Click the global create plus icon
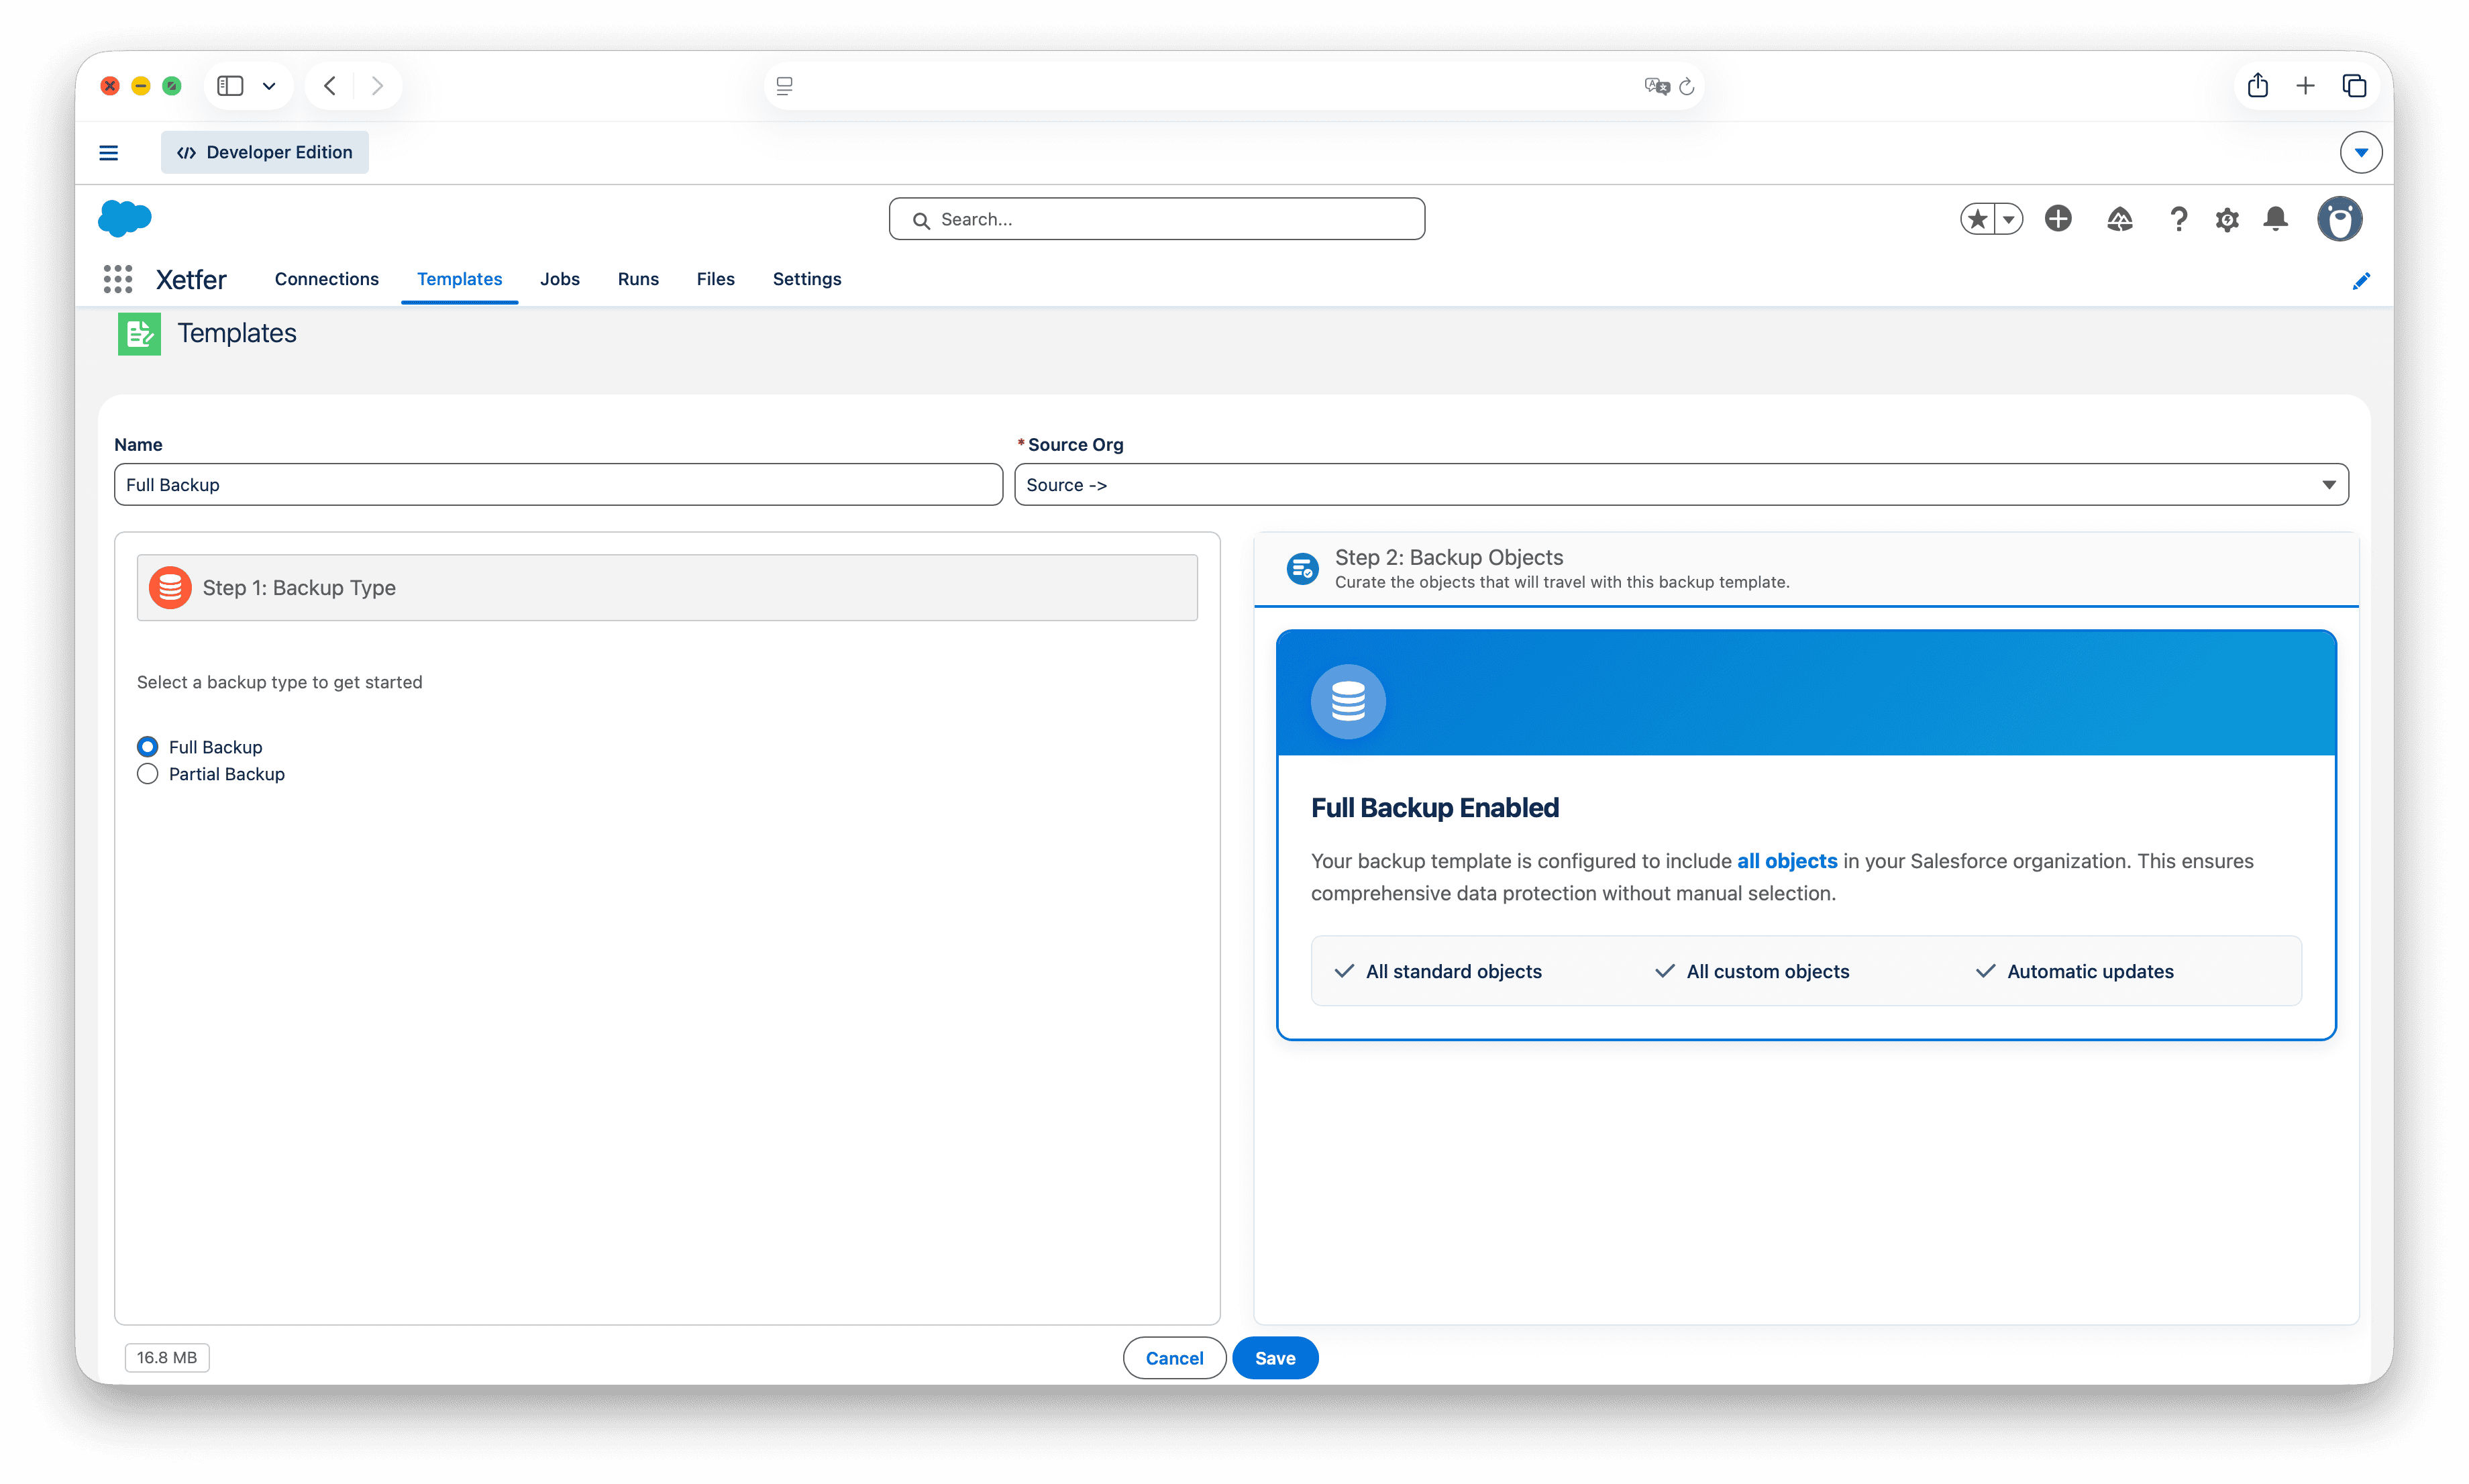 pos(2058,219)
